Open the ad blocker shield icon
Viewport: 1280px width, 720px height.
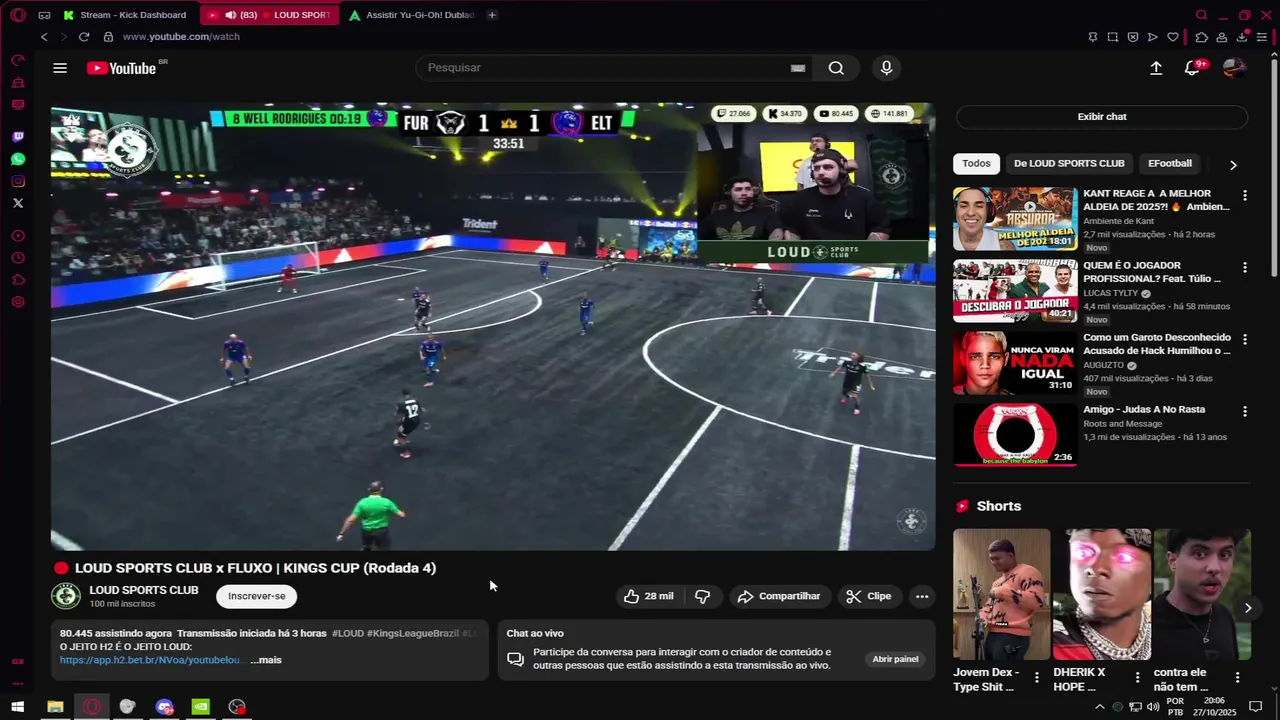pos(1133,37)
